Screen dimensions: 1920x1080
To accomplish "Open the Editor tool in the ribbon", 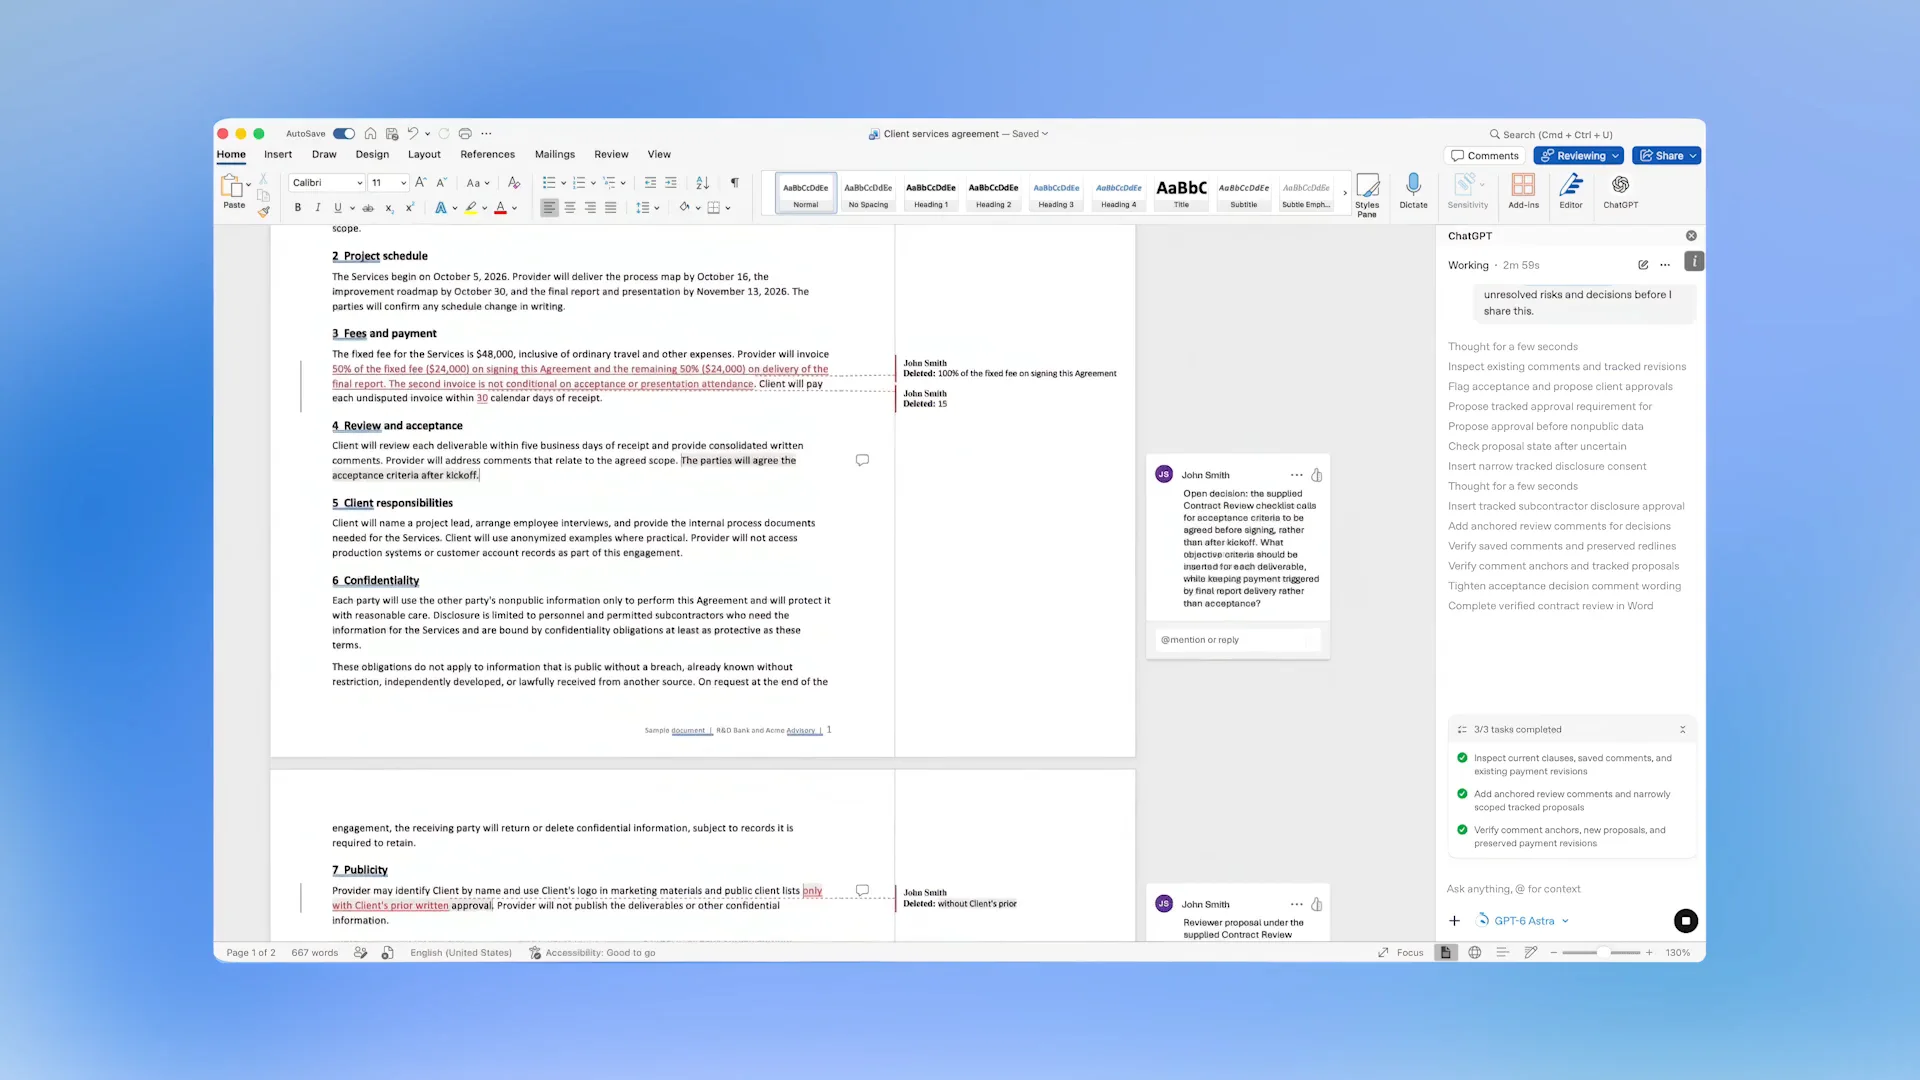I will point(1571,191).
